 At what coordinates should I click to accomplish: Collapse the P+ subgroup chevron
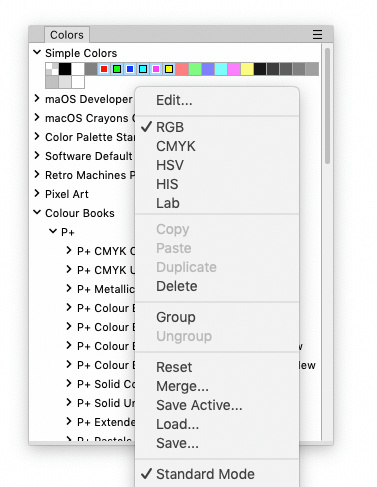click(x=53, y=231)
